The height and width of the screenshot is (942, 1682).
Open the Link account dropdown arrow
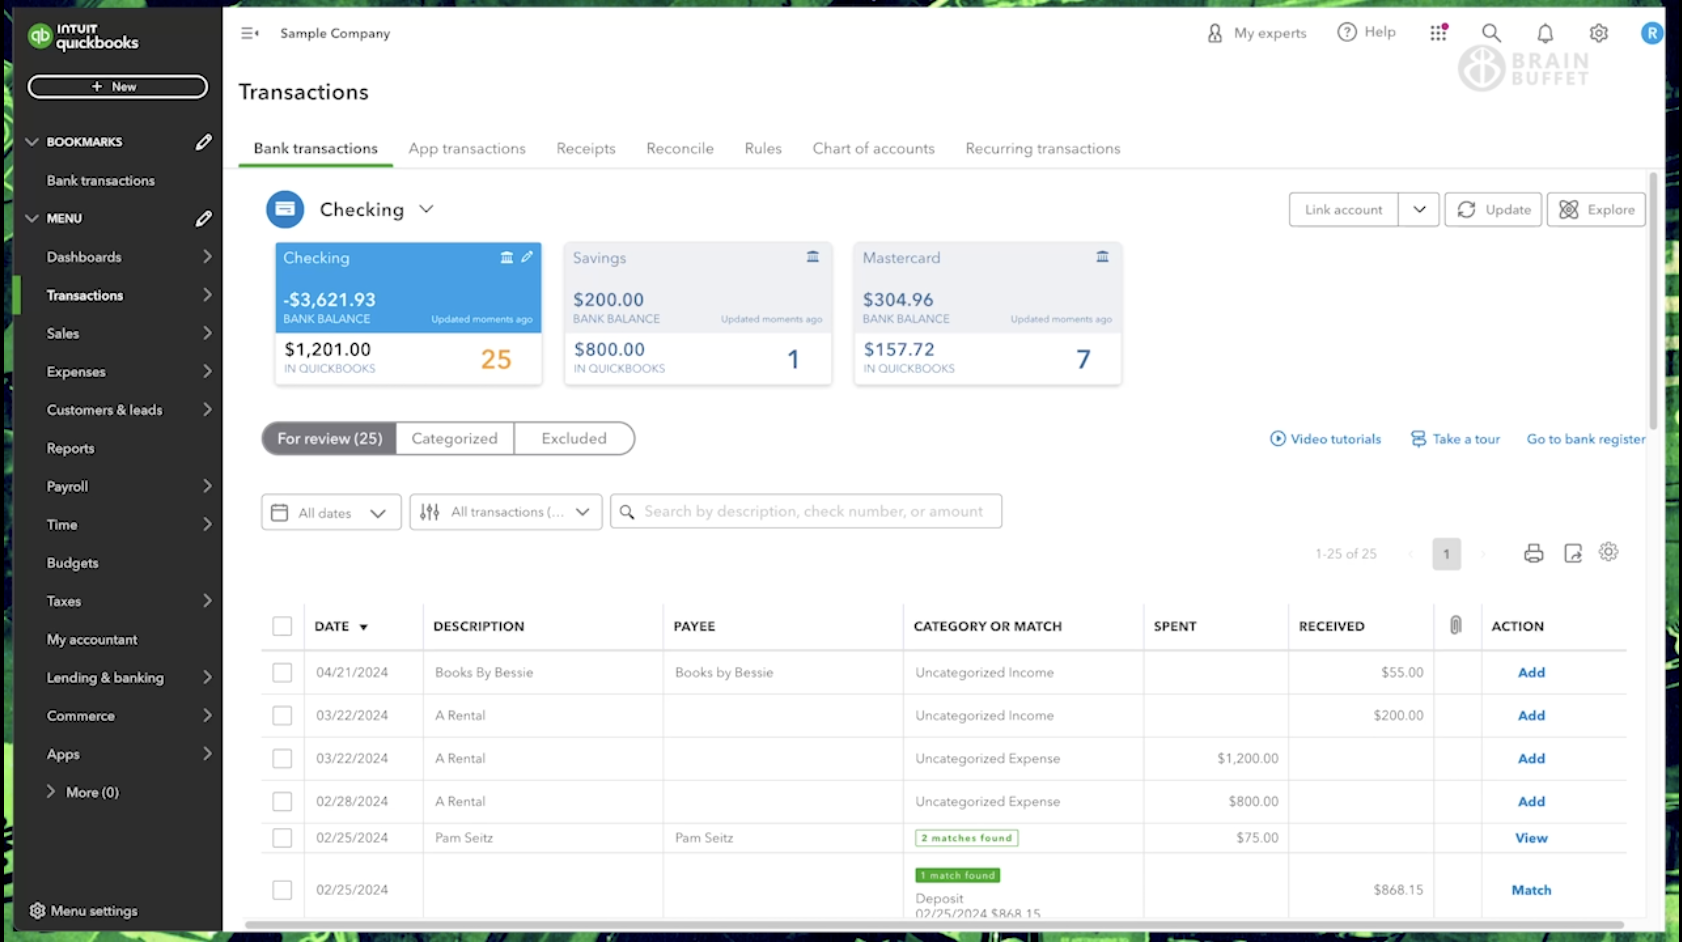click(1419, 209)
